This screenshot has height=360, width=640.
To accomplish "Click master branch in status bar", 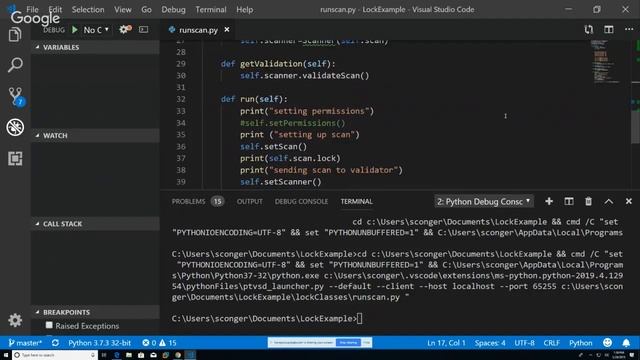I will pos(25,343).
